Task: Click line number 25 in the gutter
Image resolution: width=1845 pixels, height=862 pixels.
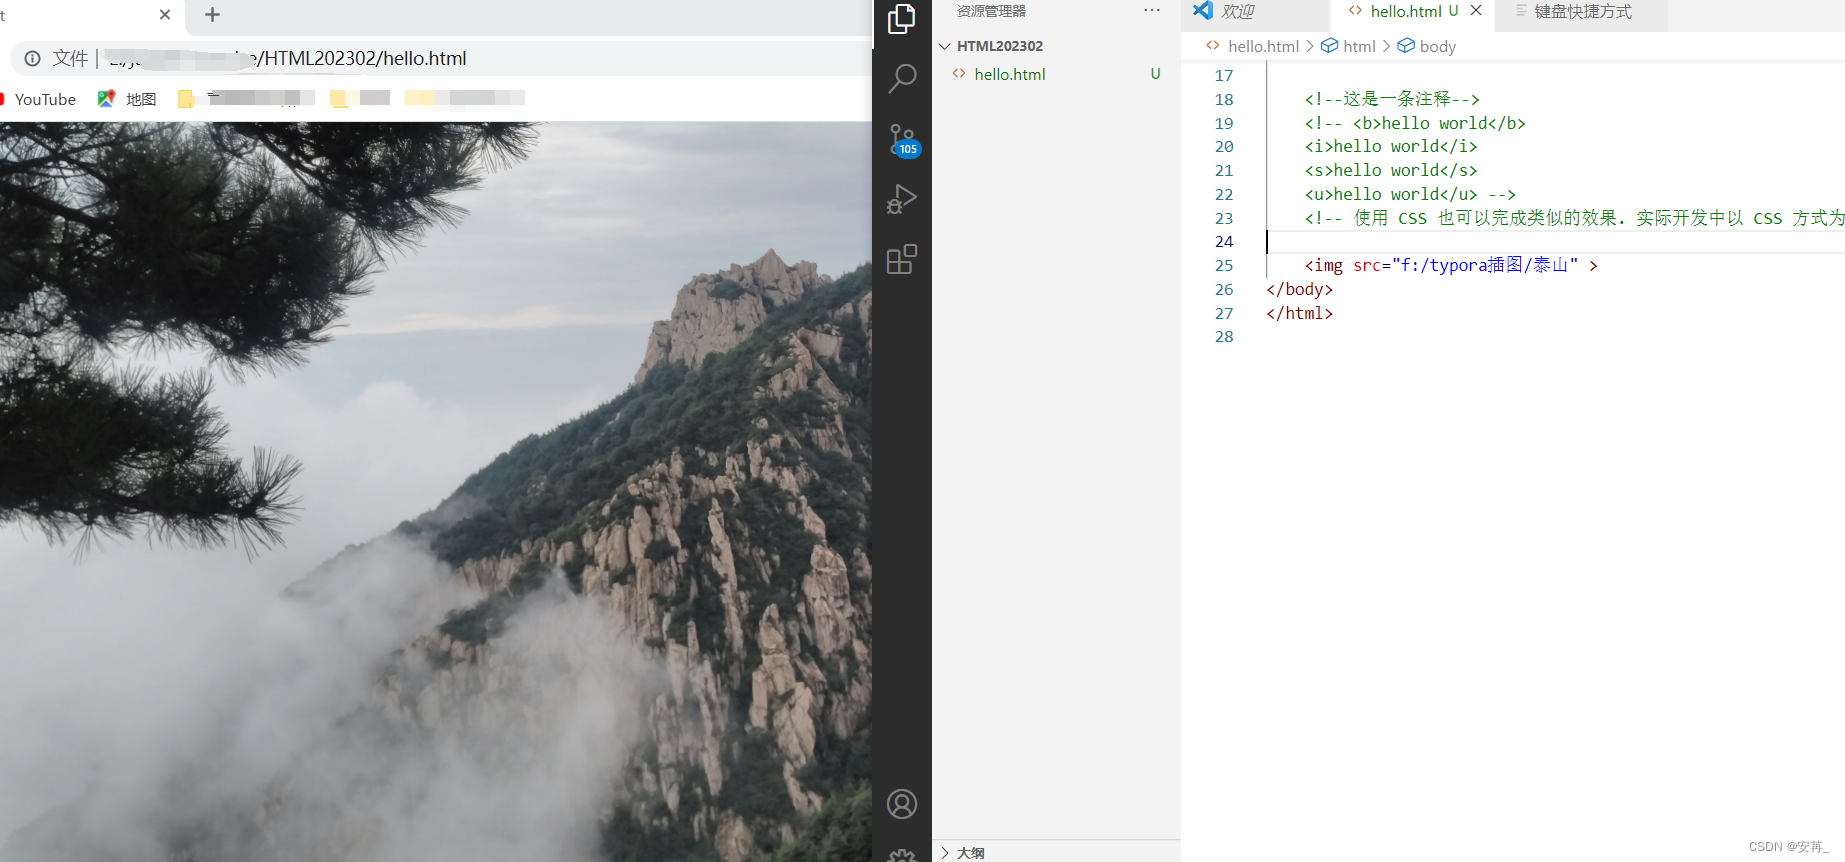Action: [1224, 265]
